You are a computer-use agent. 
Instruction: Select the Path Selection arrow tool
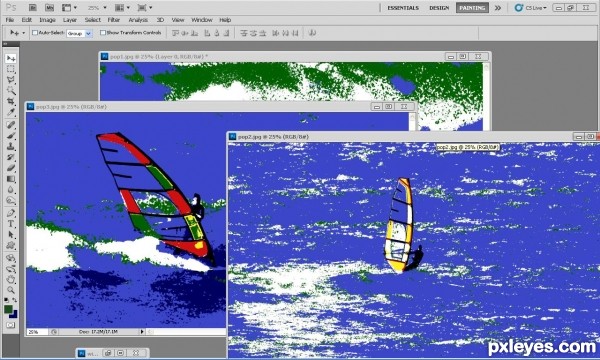11,235
